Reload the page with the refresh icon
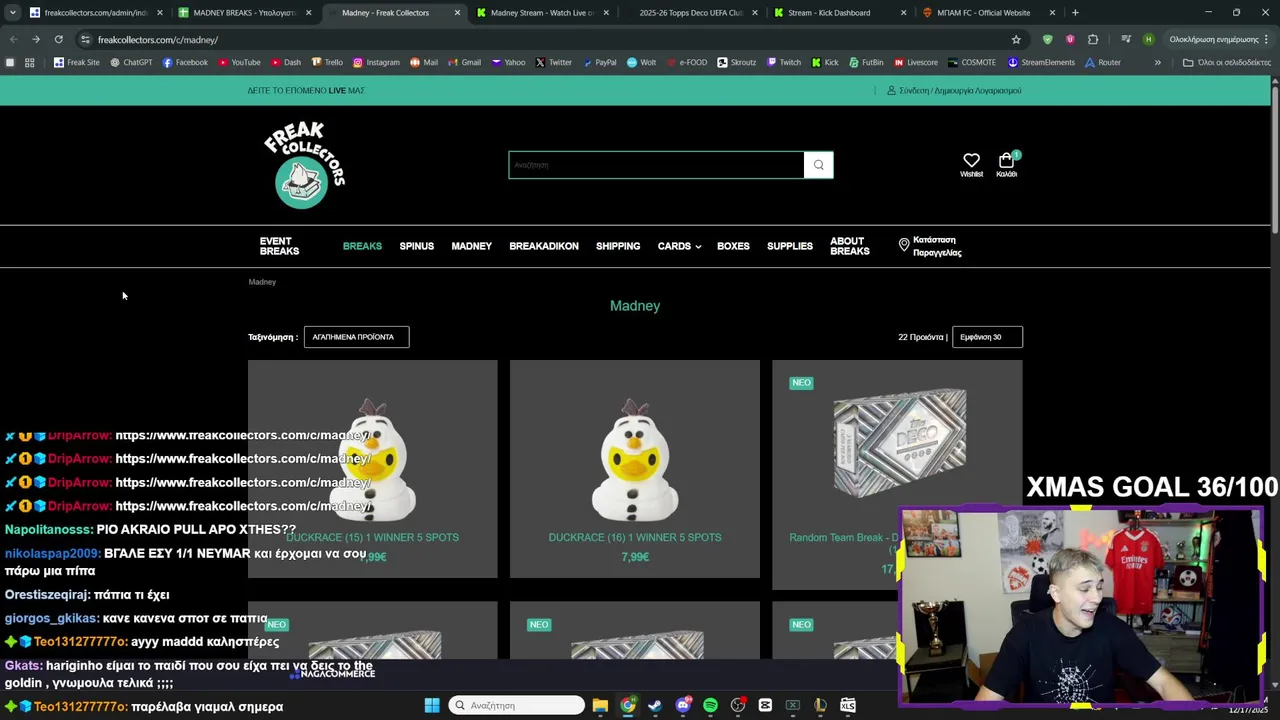The height and width of the screenshot is (720, 1280). coord(59,39)
